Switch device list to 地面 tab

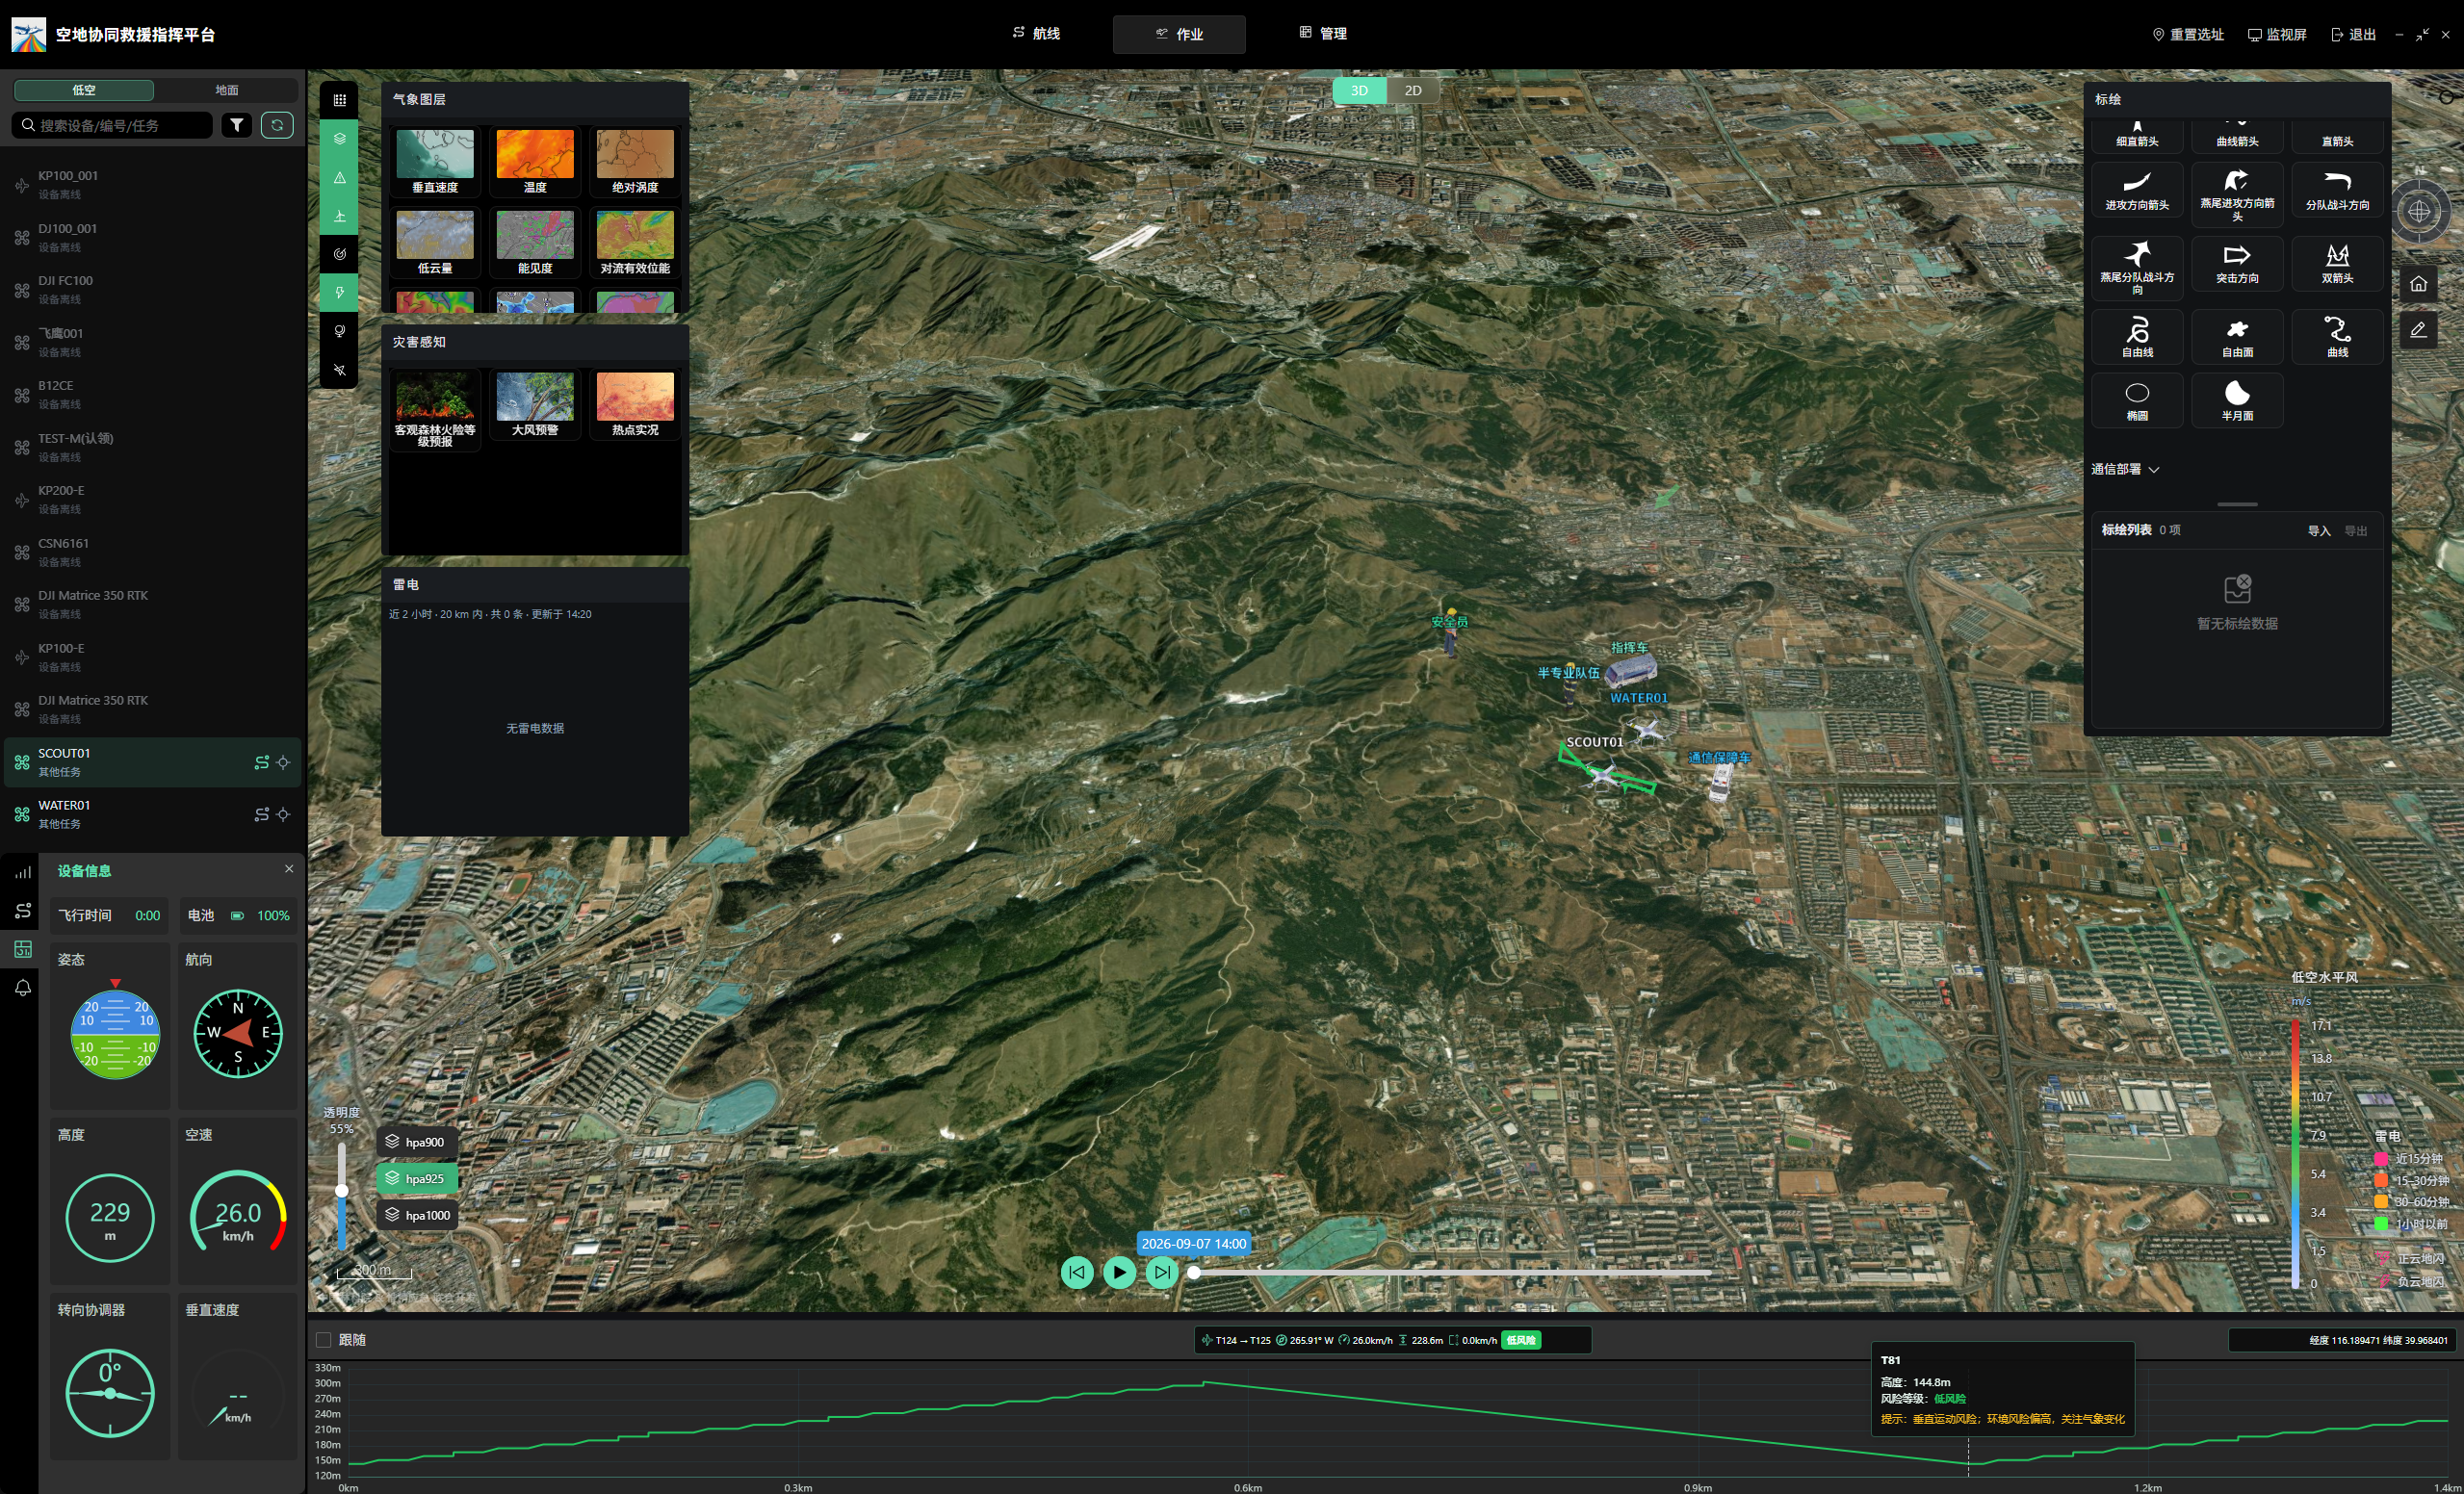tap(227, 90)
